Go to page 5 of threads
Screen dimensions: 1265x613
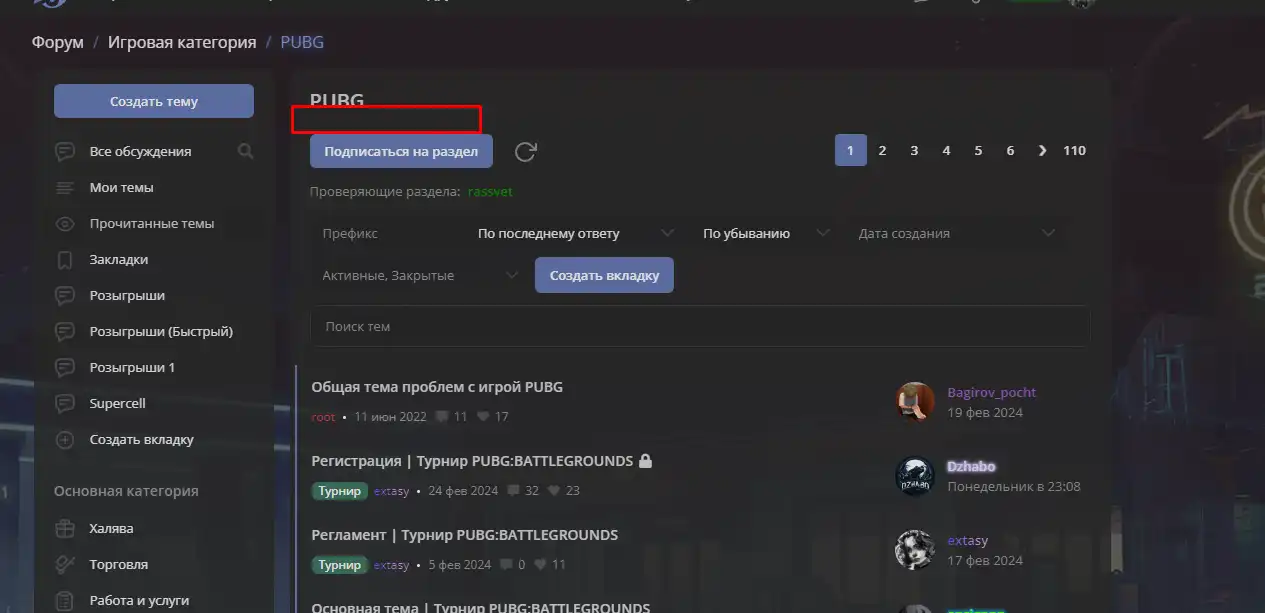click(978, 150)
